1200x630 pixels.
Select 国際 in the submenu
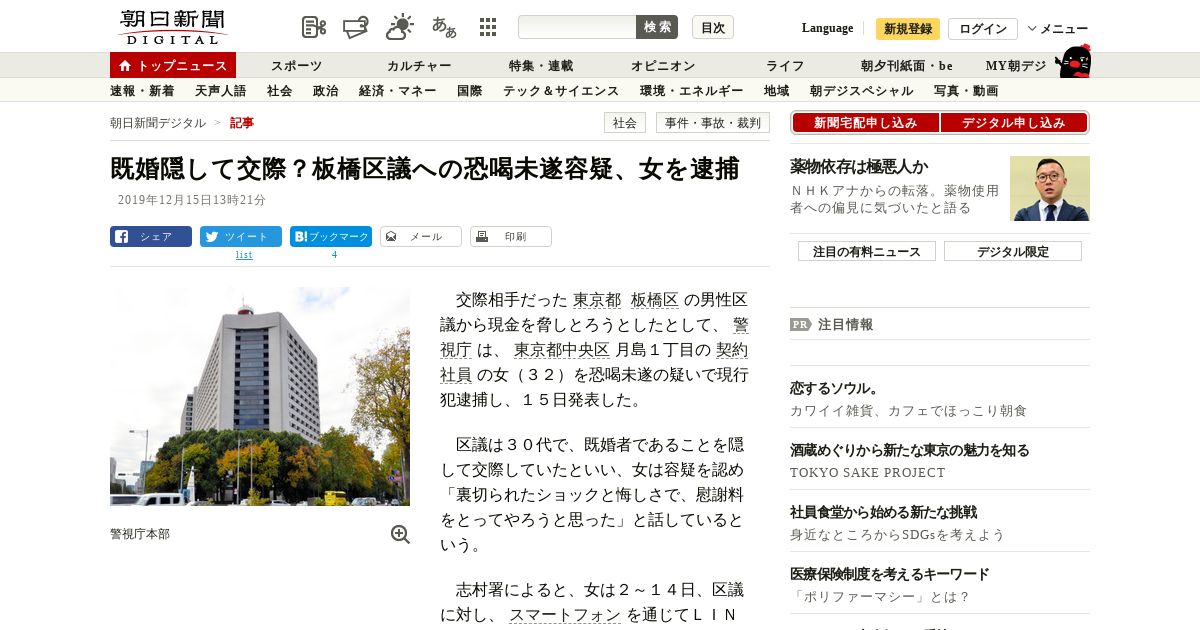pyautogui.click(x=470, y=91)
